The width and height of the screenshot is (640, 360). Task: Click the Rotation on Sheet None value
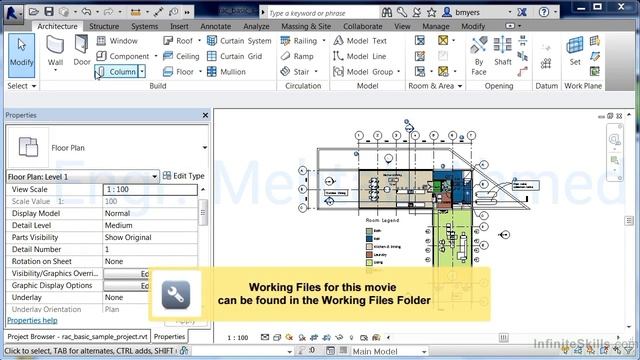pyautogui.click(x=150, y=261)
